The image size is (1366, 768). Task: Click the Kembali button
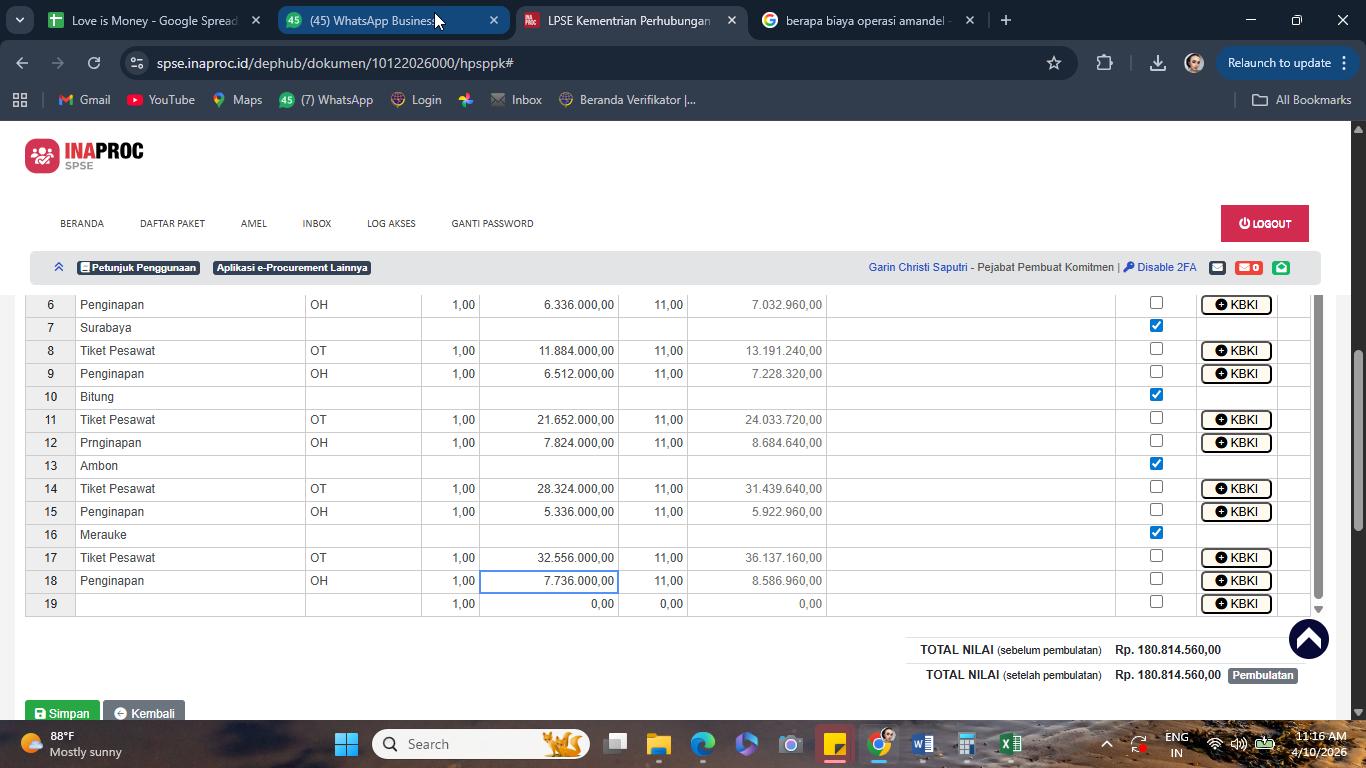click(144, 712)
